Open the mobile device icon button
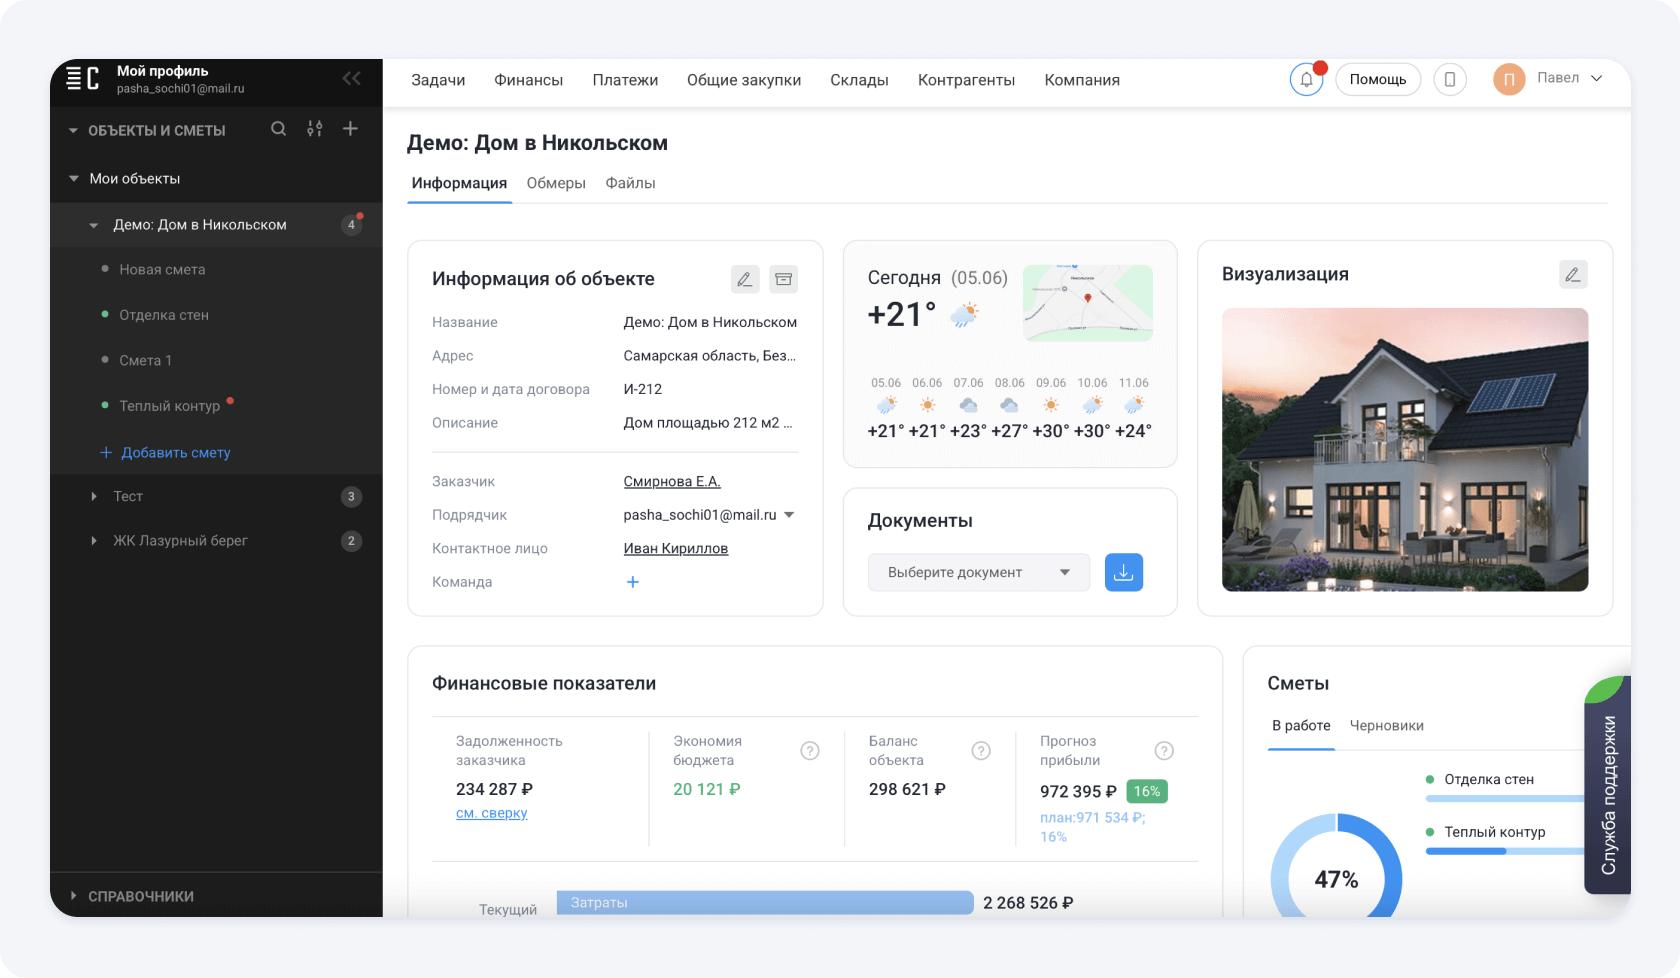This screenshot has height=978, width=1680. click(1450, 80)
